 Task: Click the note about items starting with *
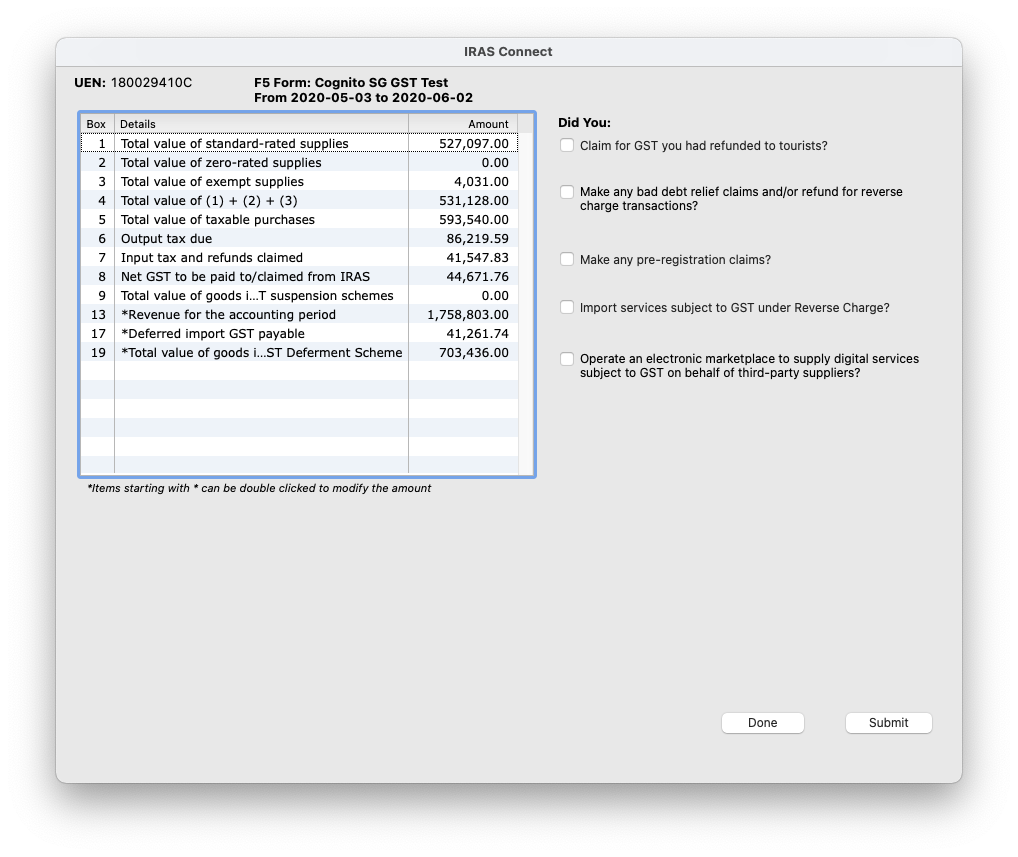[259, 488]
